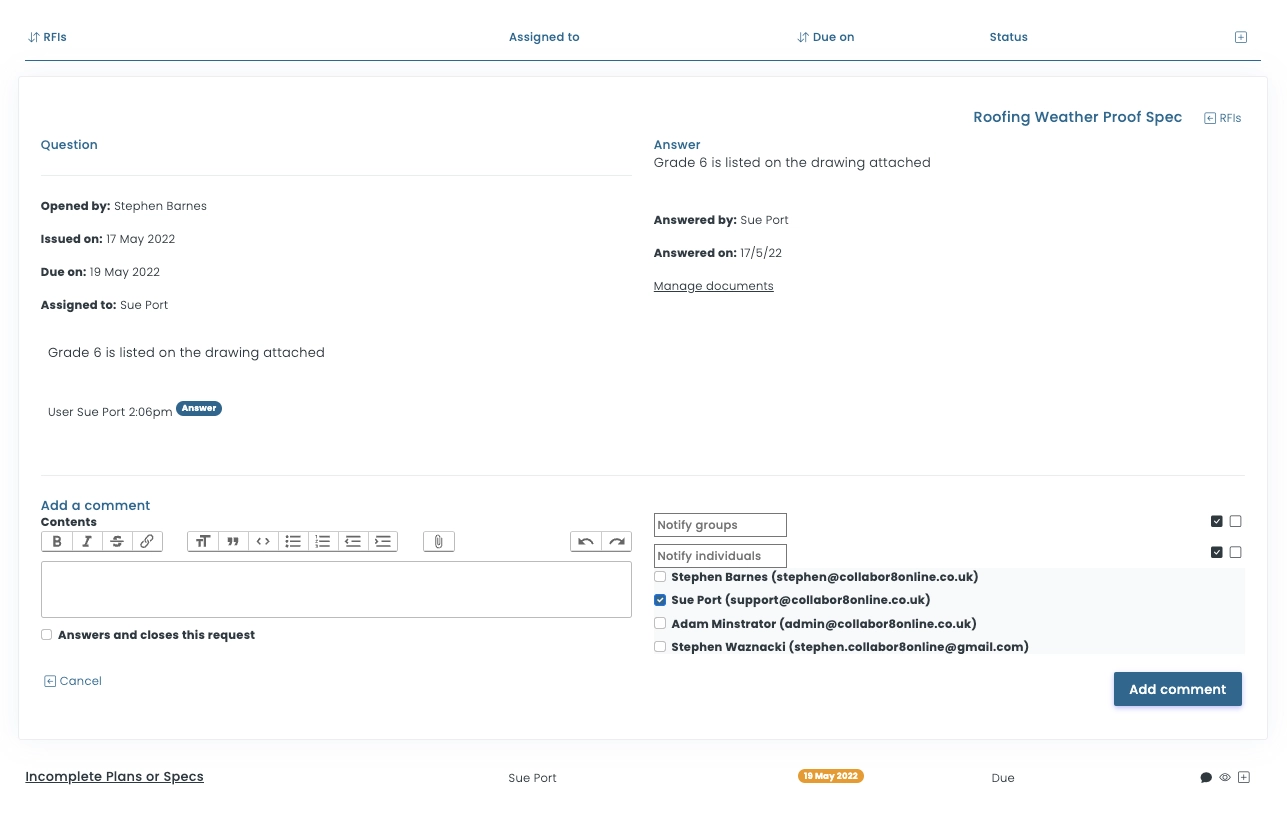Viewport: 1287px width, 828px height.
Task: Click the Answer badge by Sue Port
Action: point(199,408)
